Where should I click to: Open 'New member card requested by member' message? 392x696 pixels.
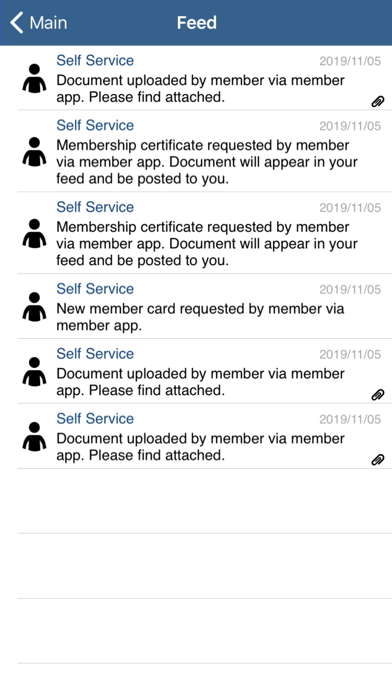[200, 317]
